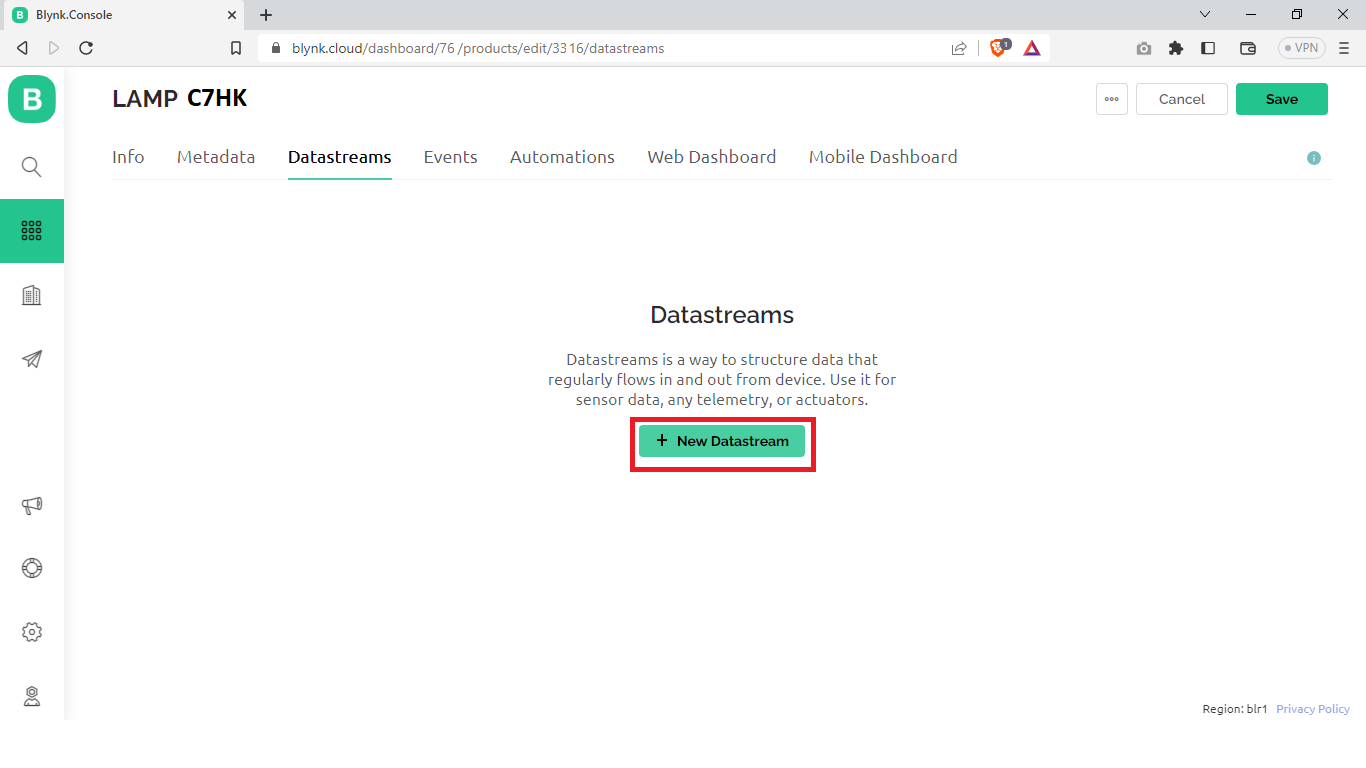Open the organizations building icon
The image size is (1366, 768).
[32, 295]
